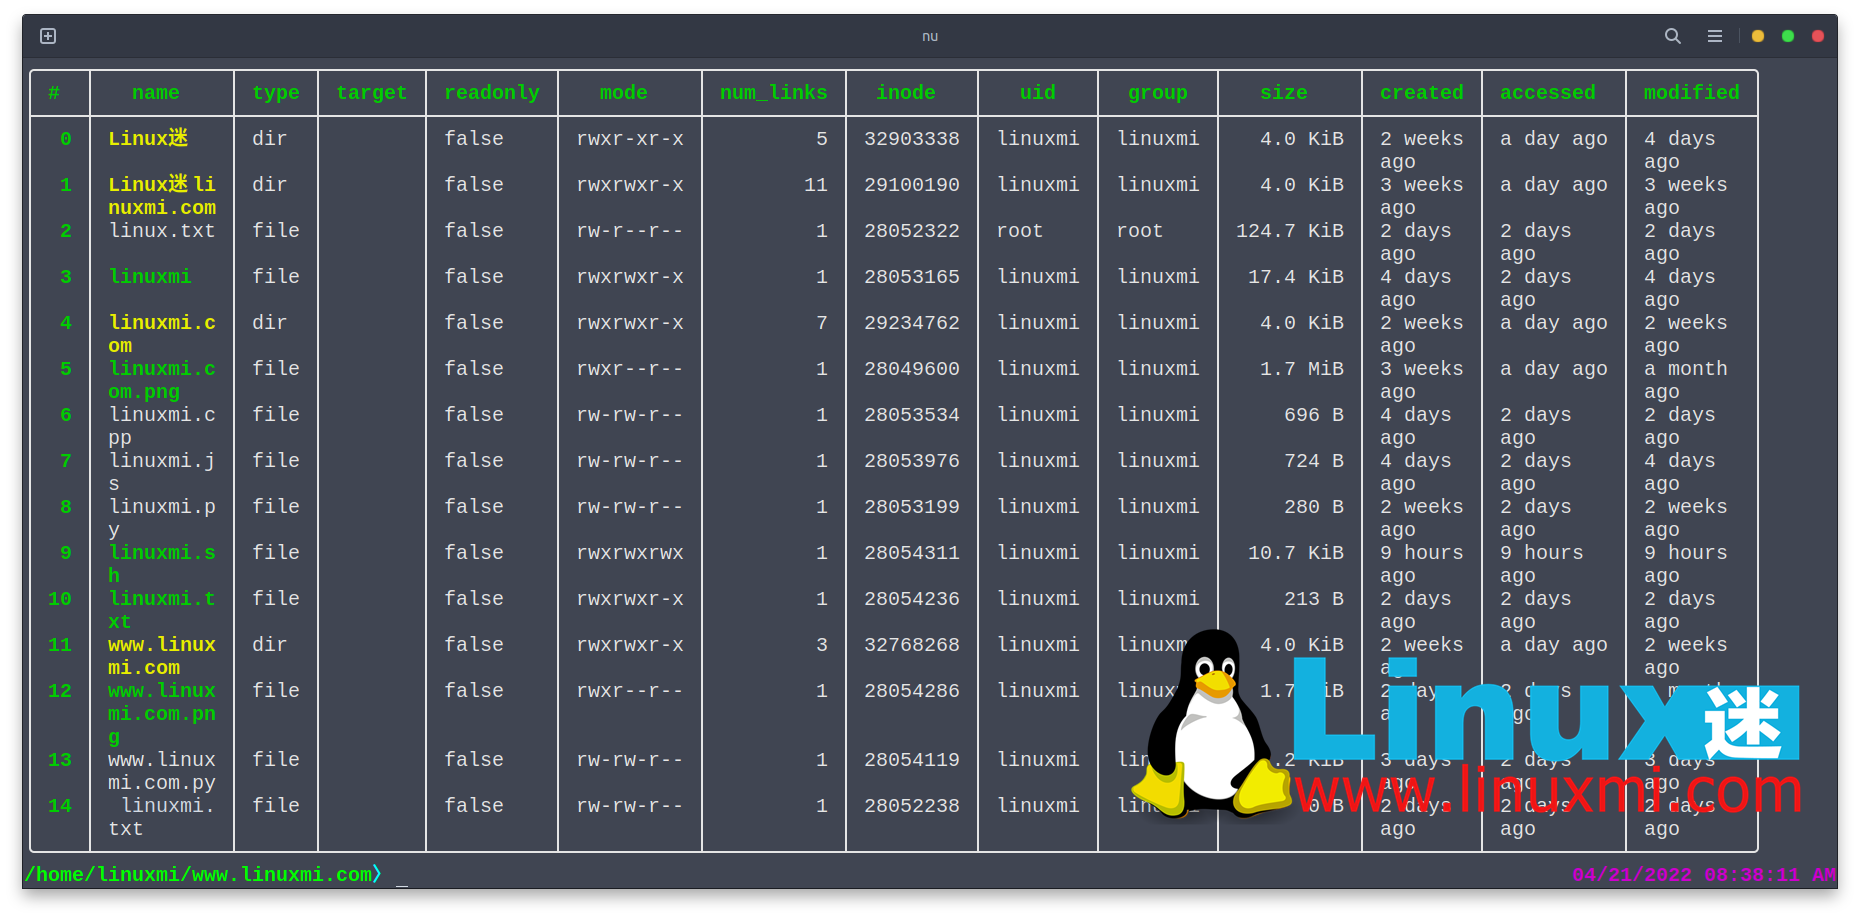Viewport: 1860px width, 919px height.
Task: Click inode value 28049600
Action: 912,369
